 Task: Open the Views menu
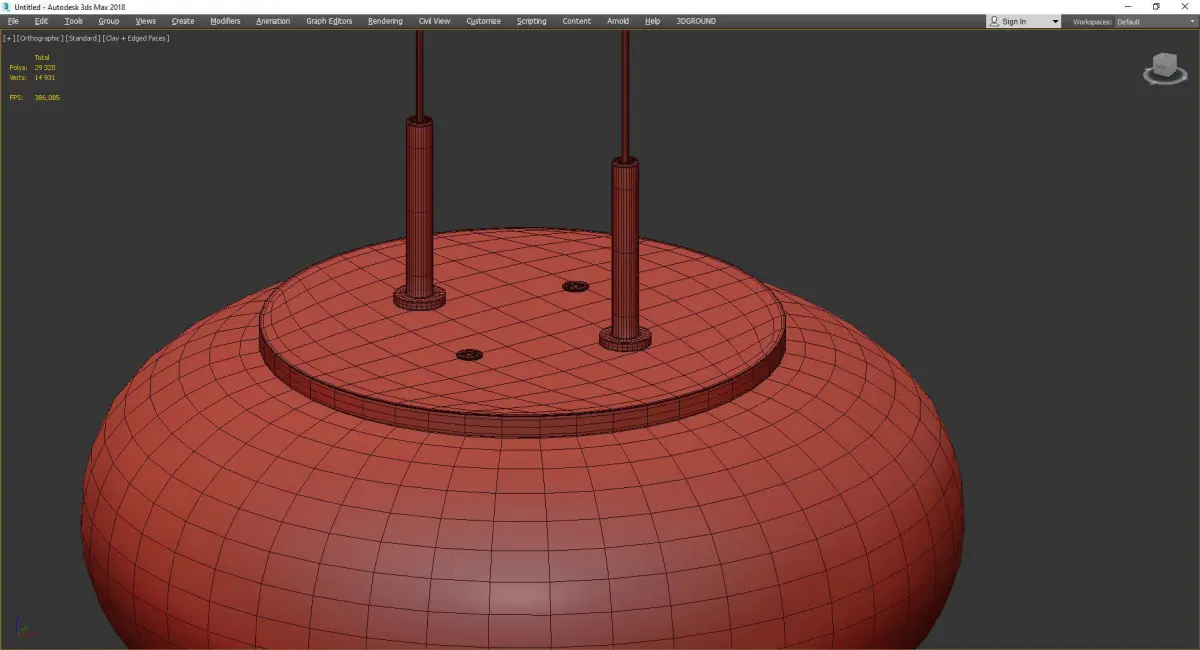(146, 21)
